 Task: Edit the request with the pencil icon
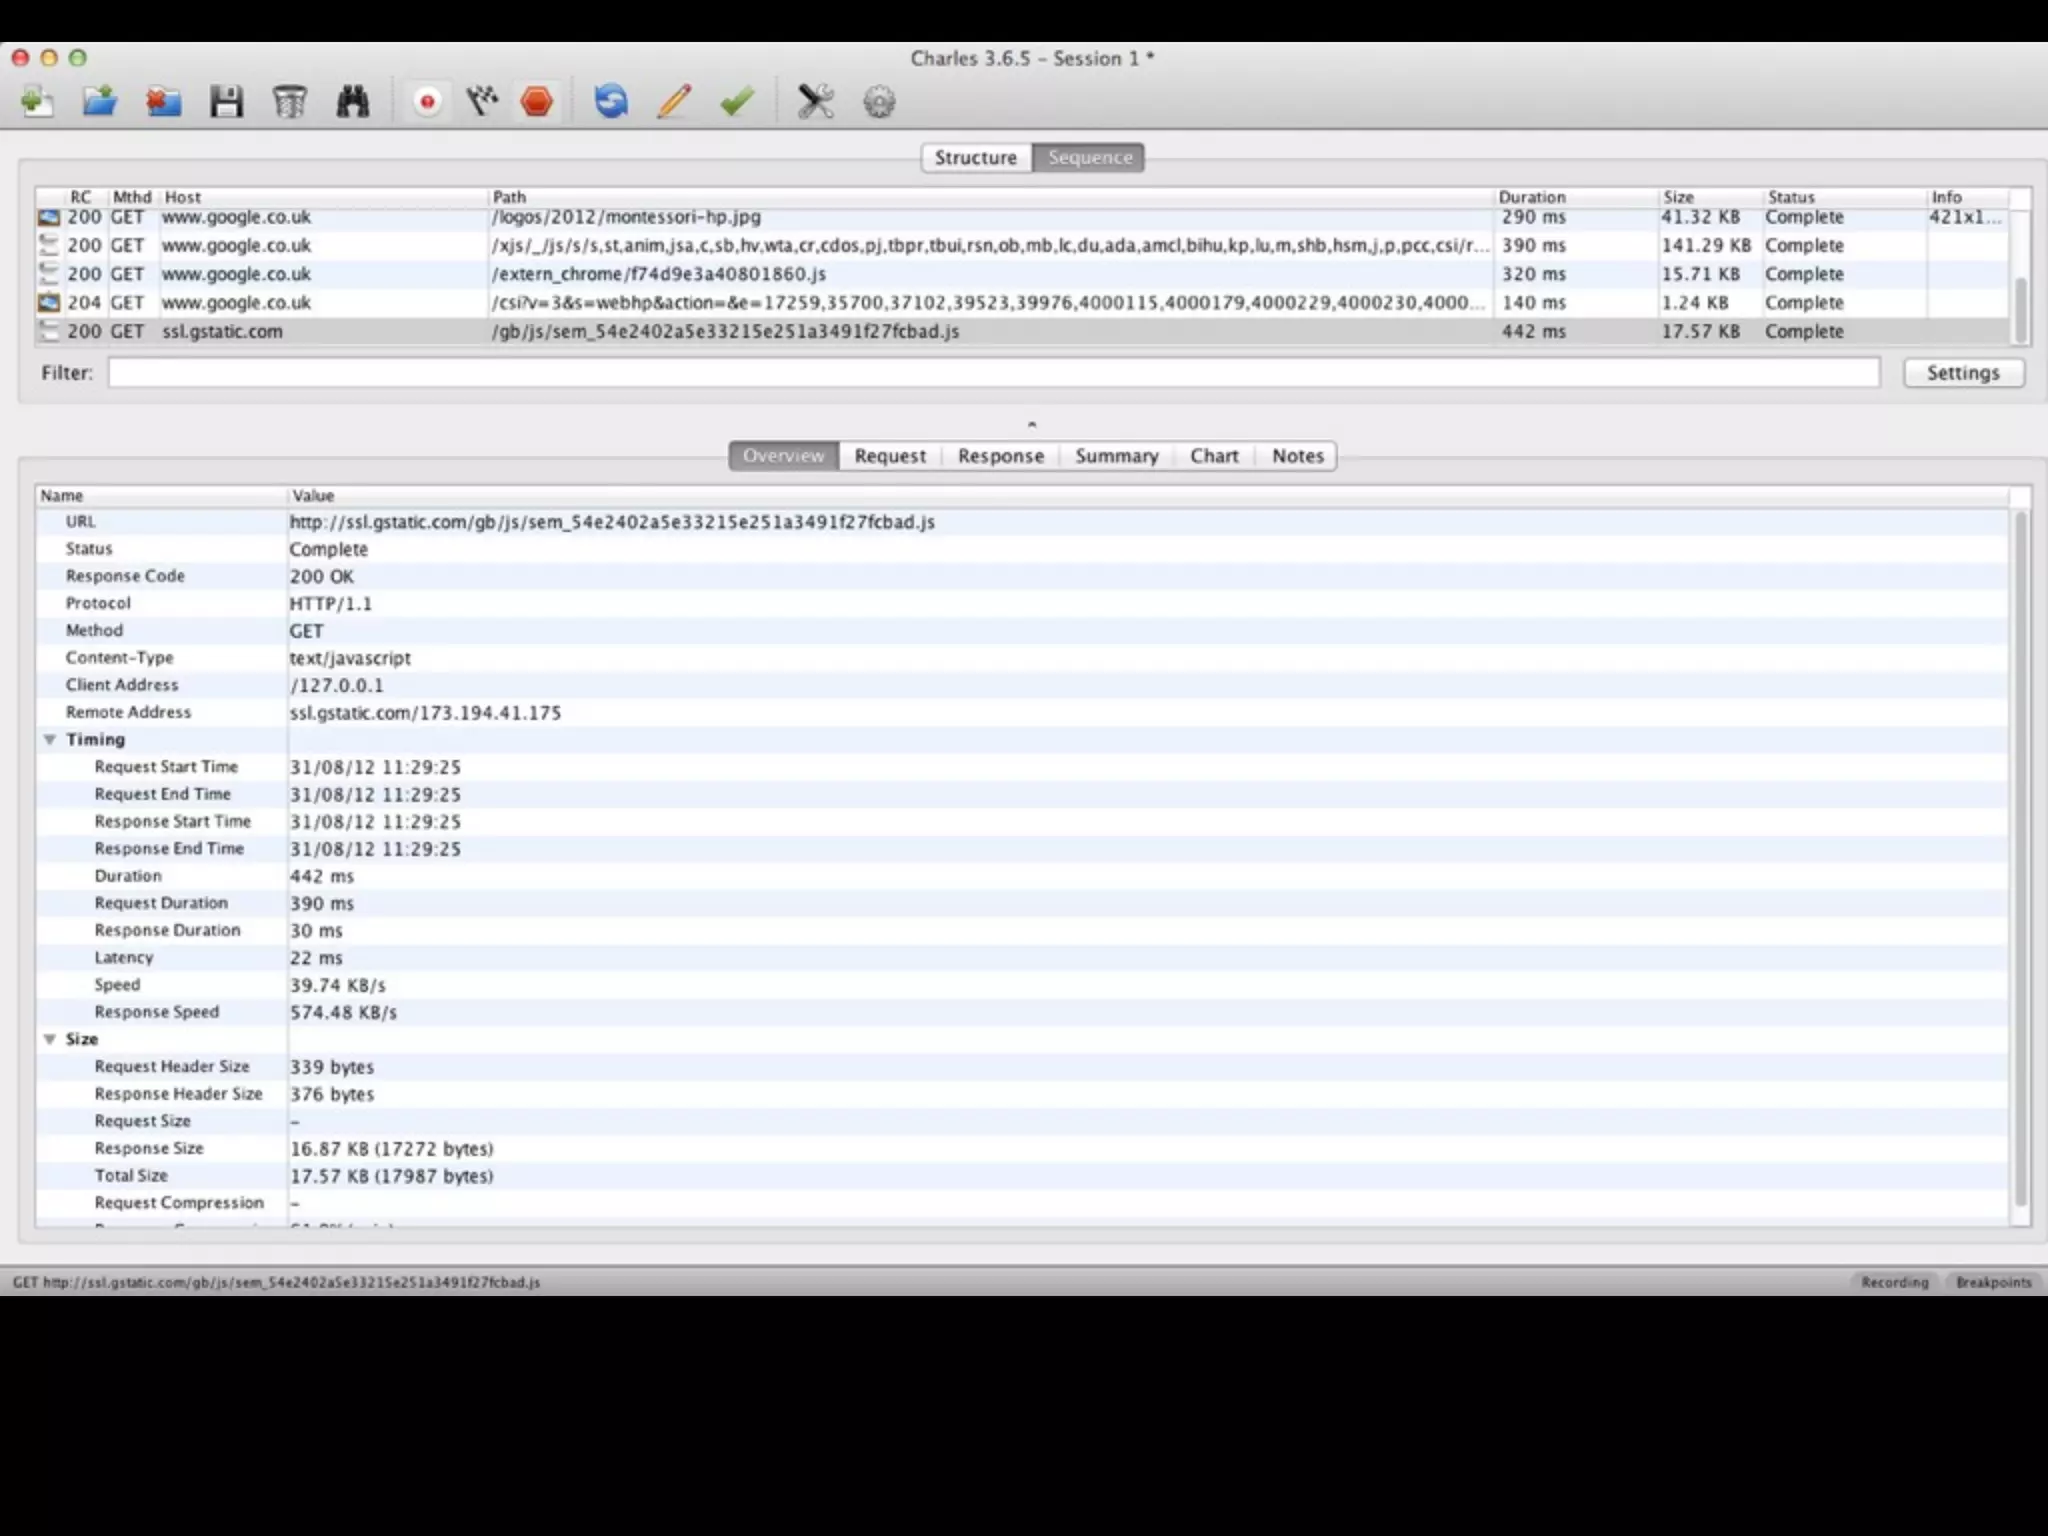pyautogui.click(x=674, y=102)
